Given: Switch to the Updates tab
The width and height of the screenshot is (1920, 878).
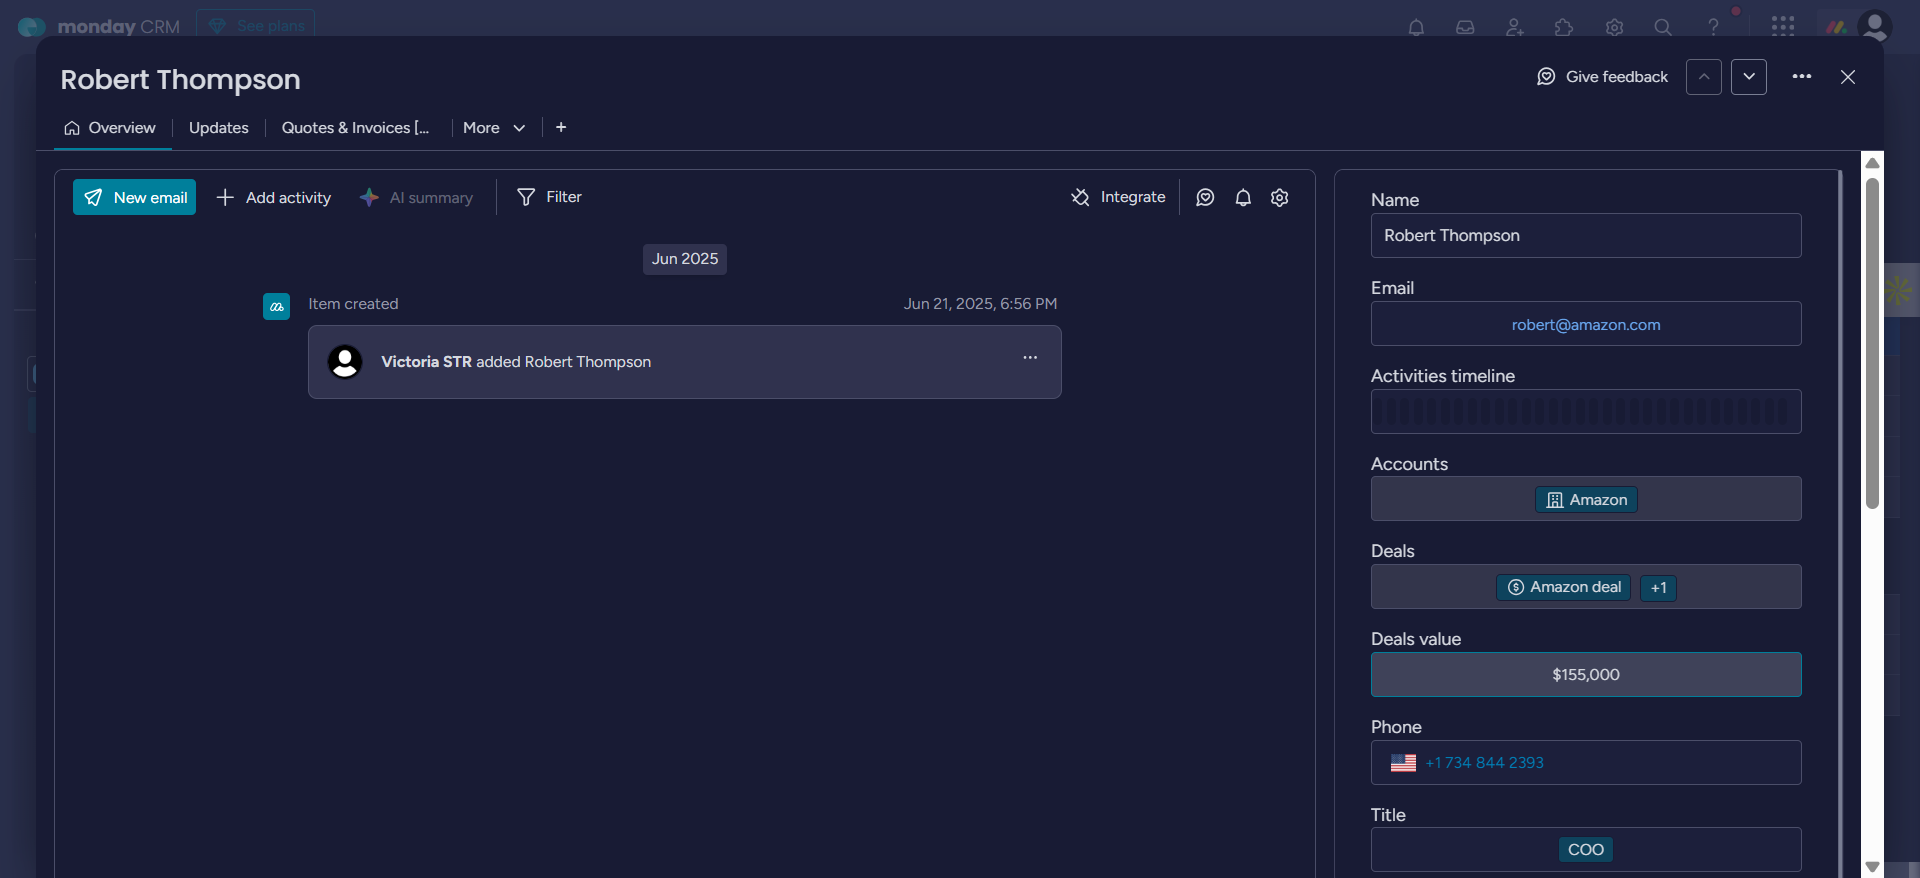Looking at the screenshot, I should [219, 128].
